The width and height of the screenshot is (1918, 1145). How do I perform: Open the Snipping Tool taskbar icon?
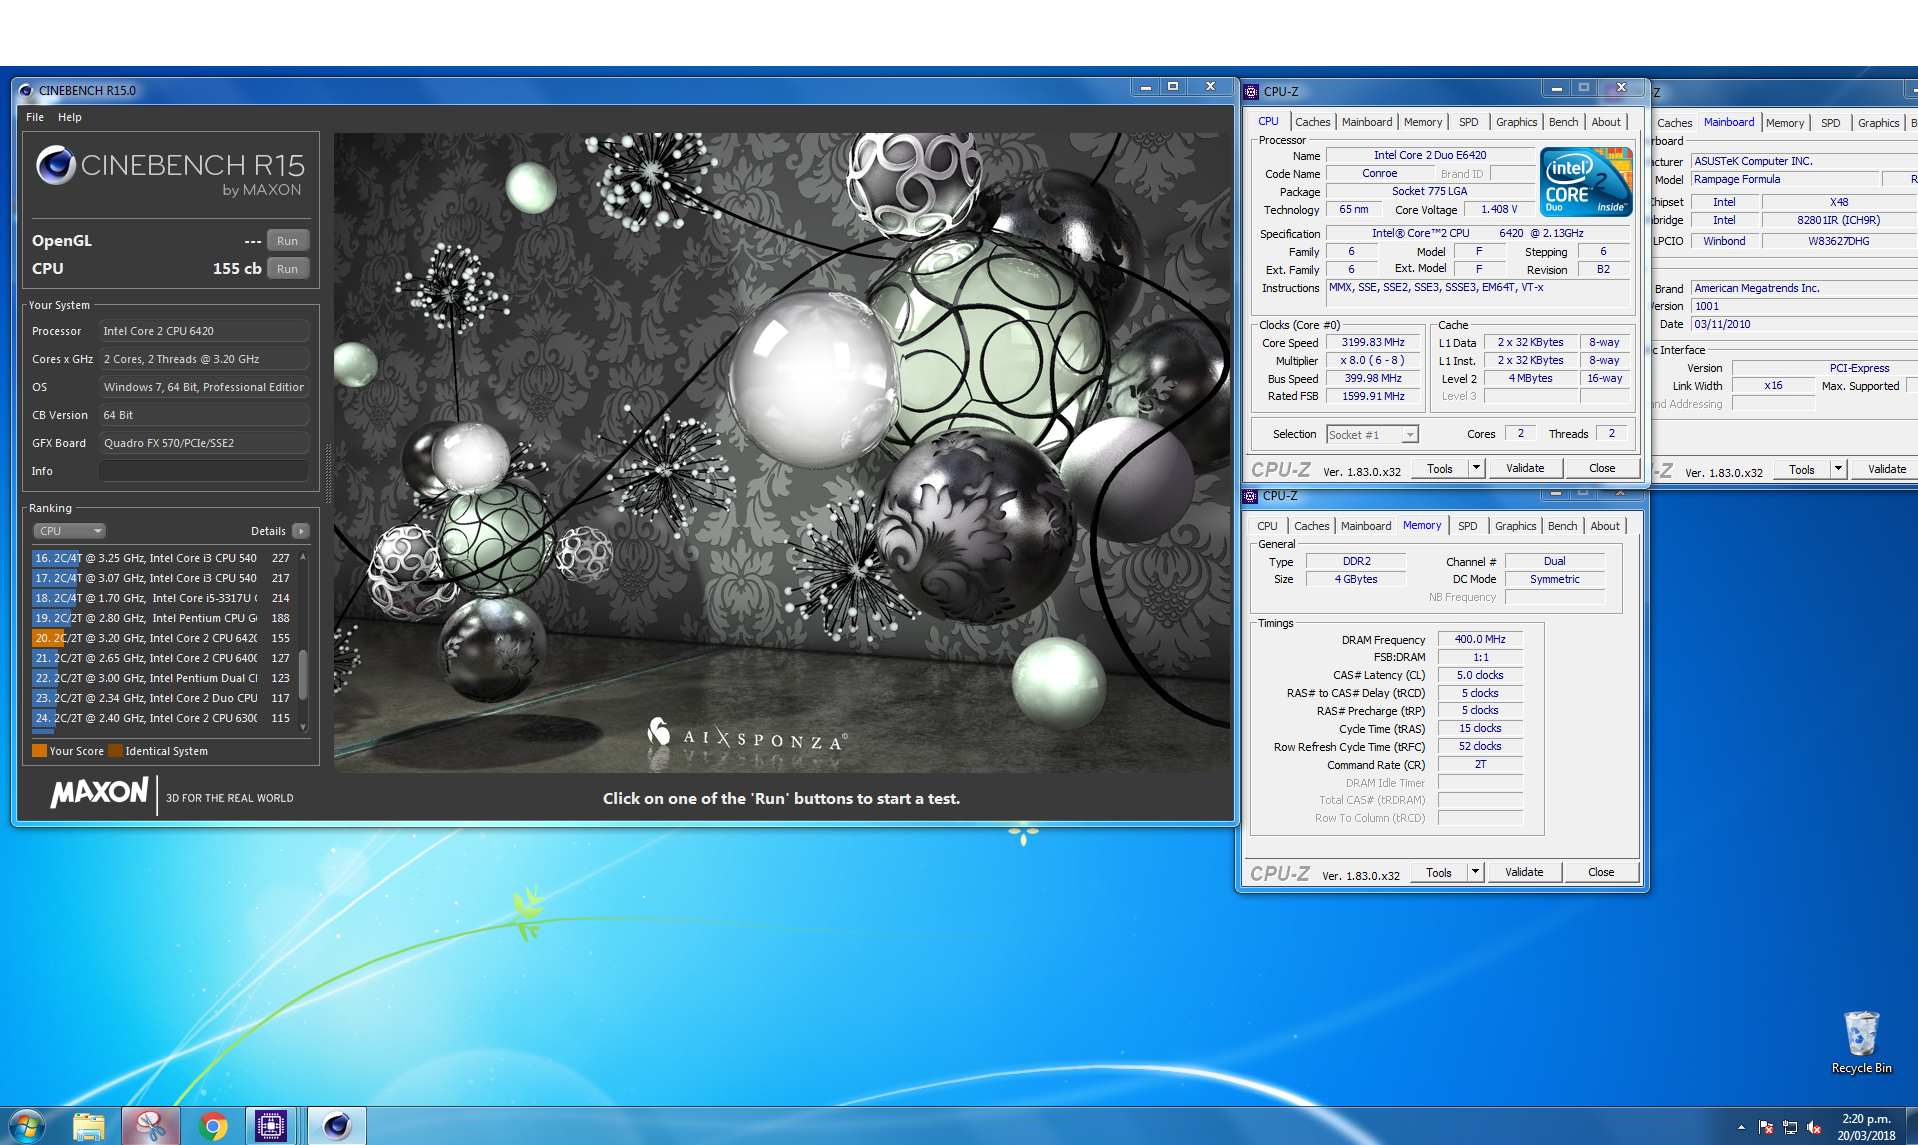151,1126
